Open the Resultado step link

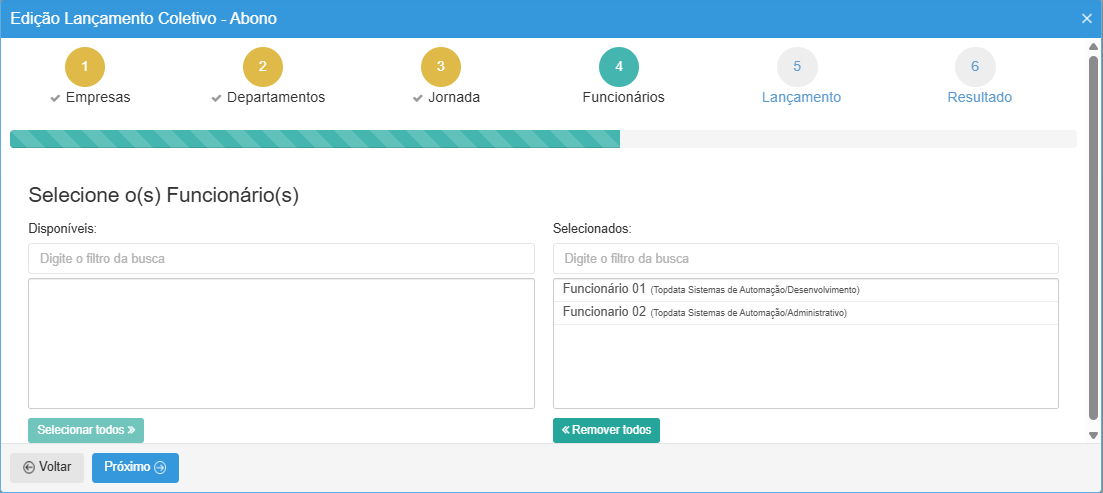(979, 98)
